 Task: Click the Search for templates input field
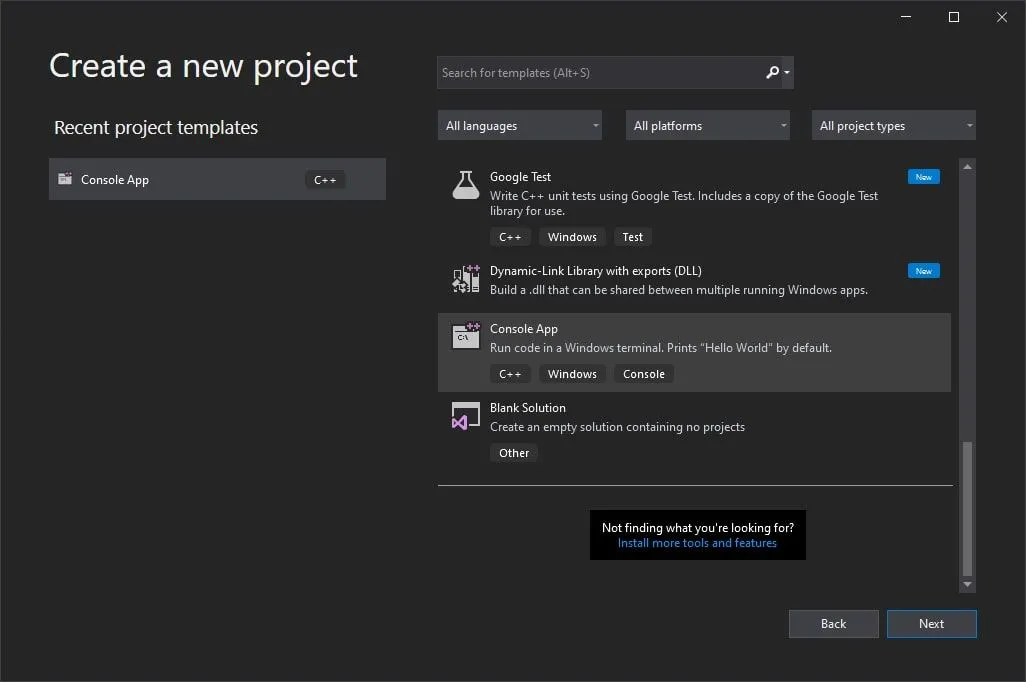[x=600, y=72]
